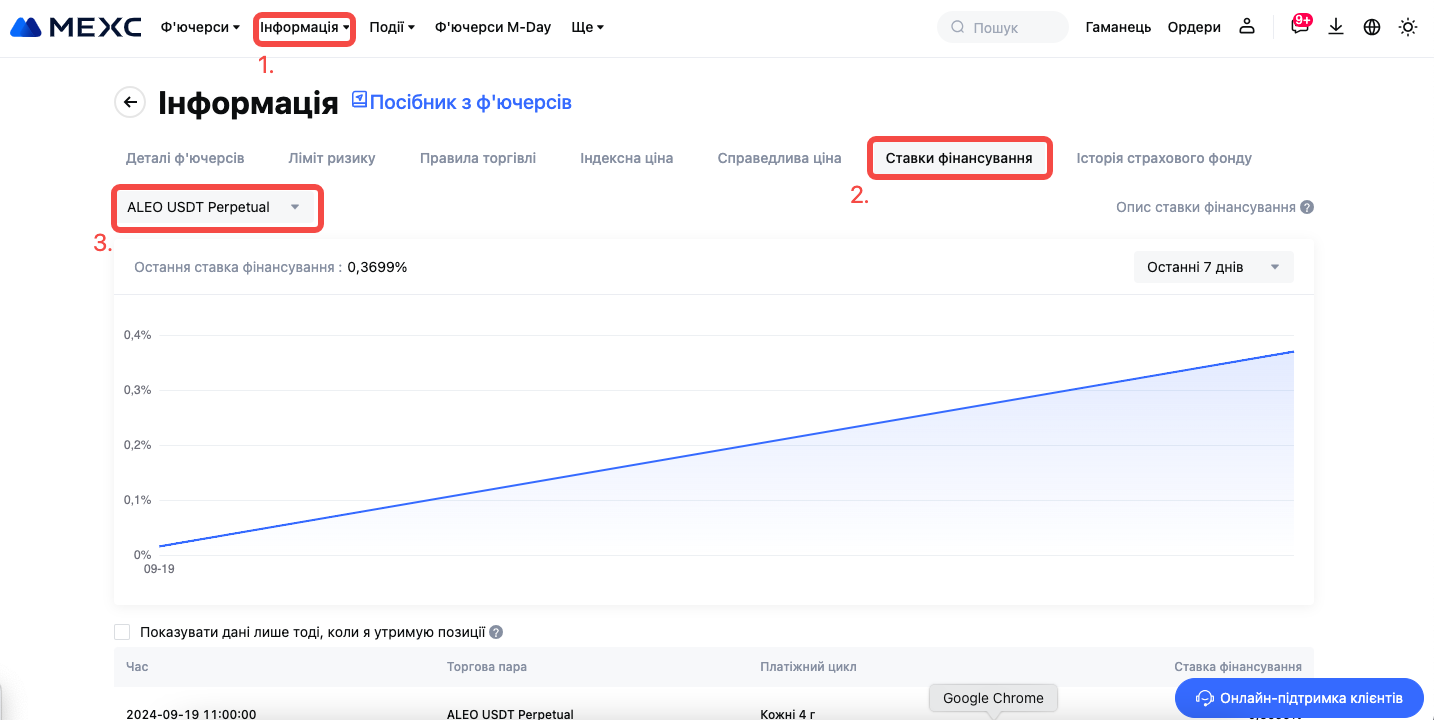Open the Останні 7 днів period dropdown
Screen dimensions: 1434x720
(1213, 267)
